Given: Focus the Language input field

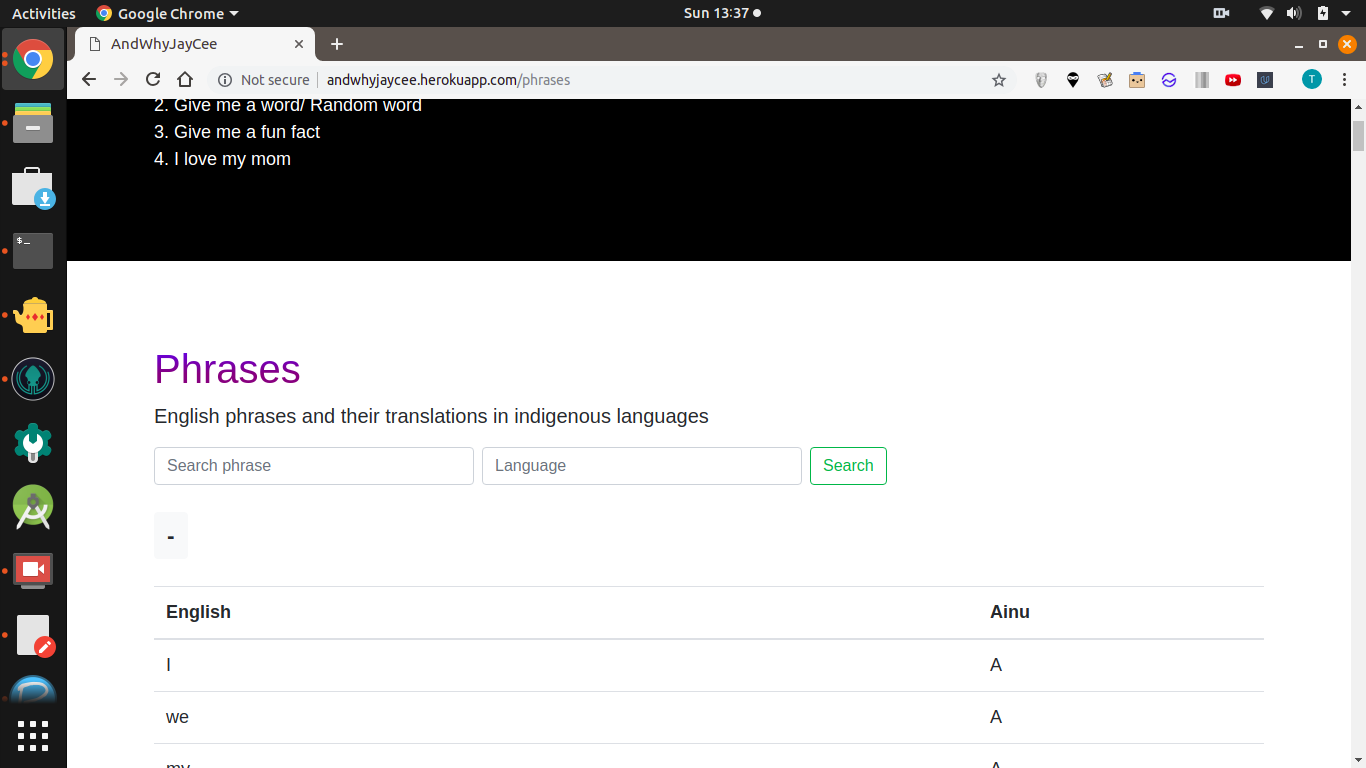Looking at the screenshot, I should 642,466.
